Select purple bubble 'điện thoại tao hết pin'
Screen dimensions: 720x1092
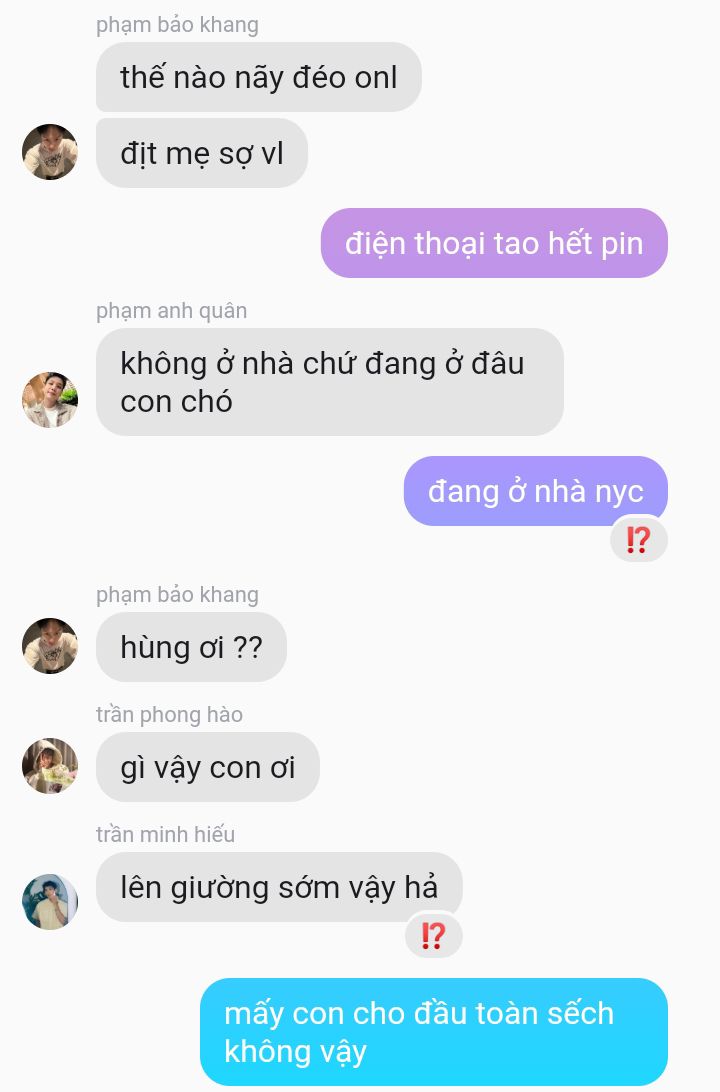pos(494,243)
